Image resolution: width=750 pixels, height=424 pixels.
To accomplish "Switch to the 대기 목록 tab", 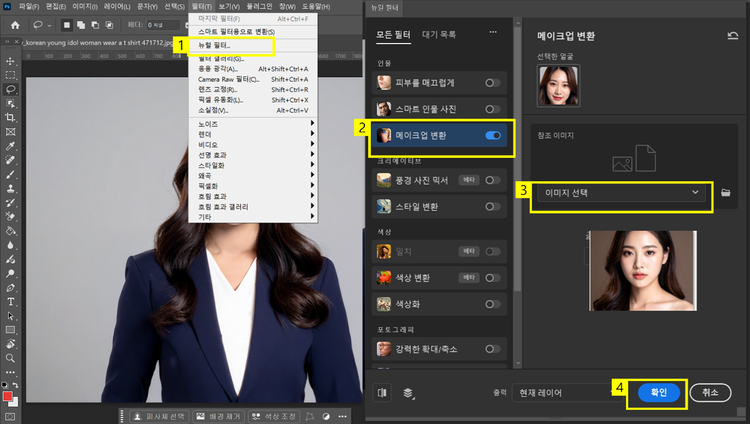I will pyautogui.click(x=439, y=34).
